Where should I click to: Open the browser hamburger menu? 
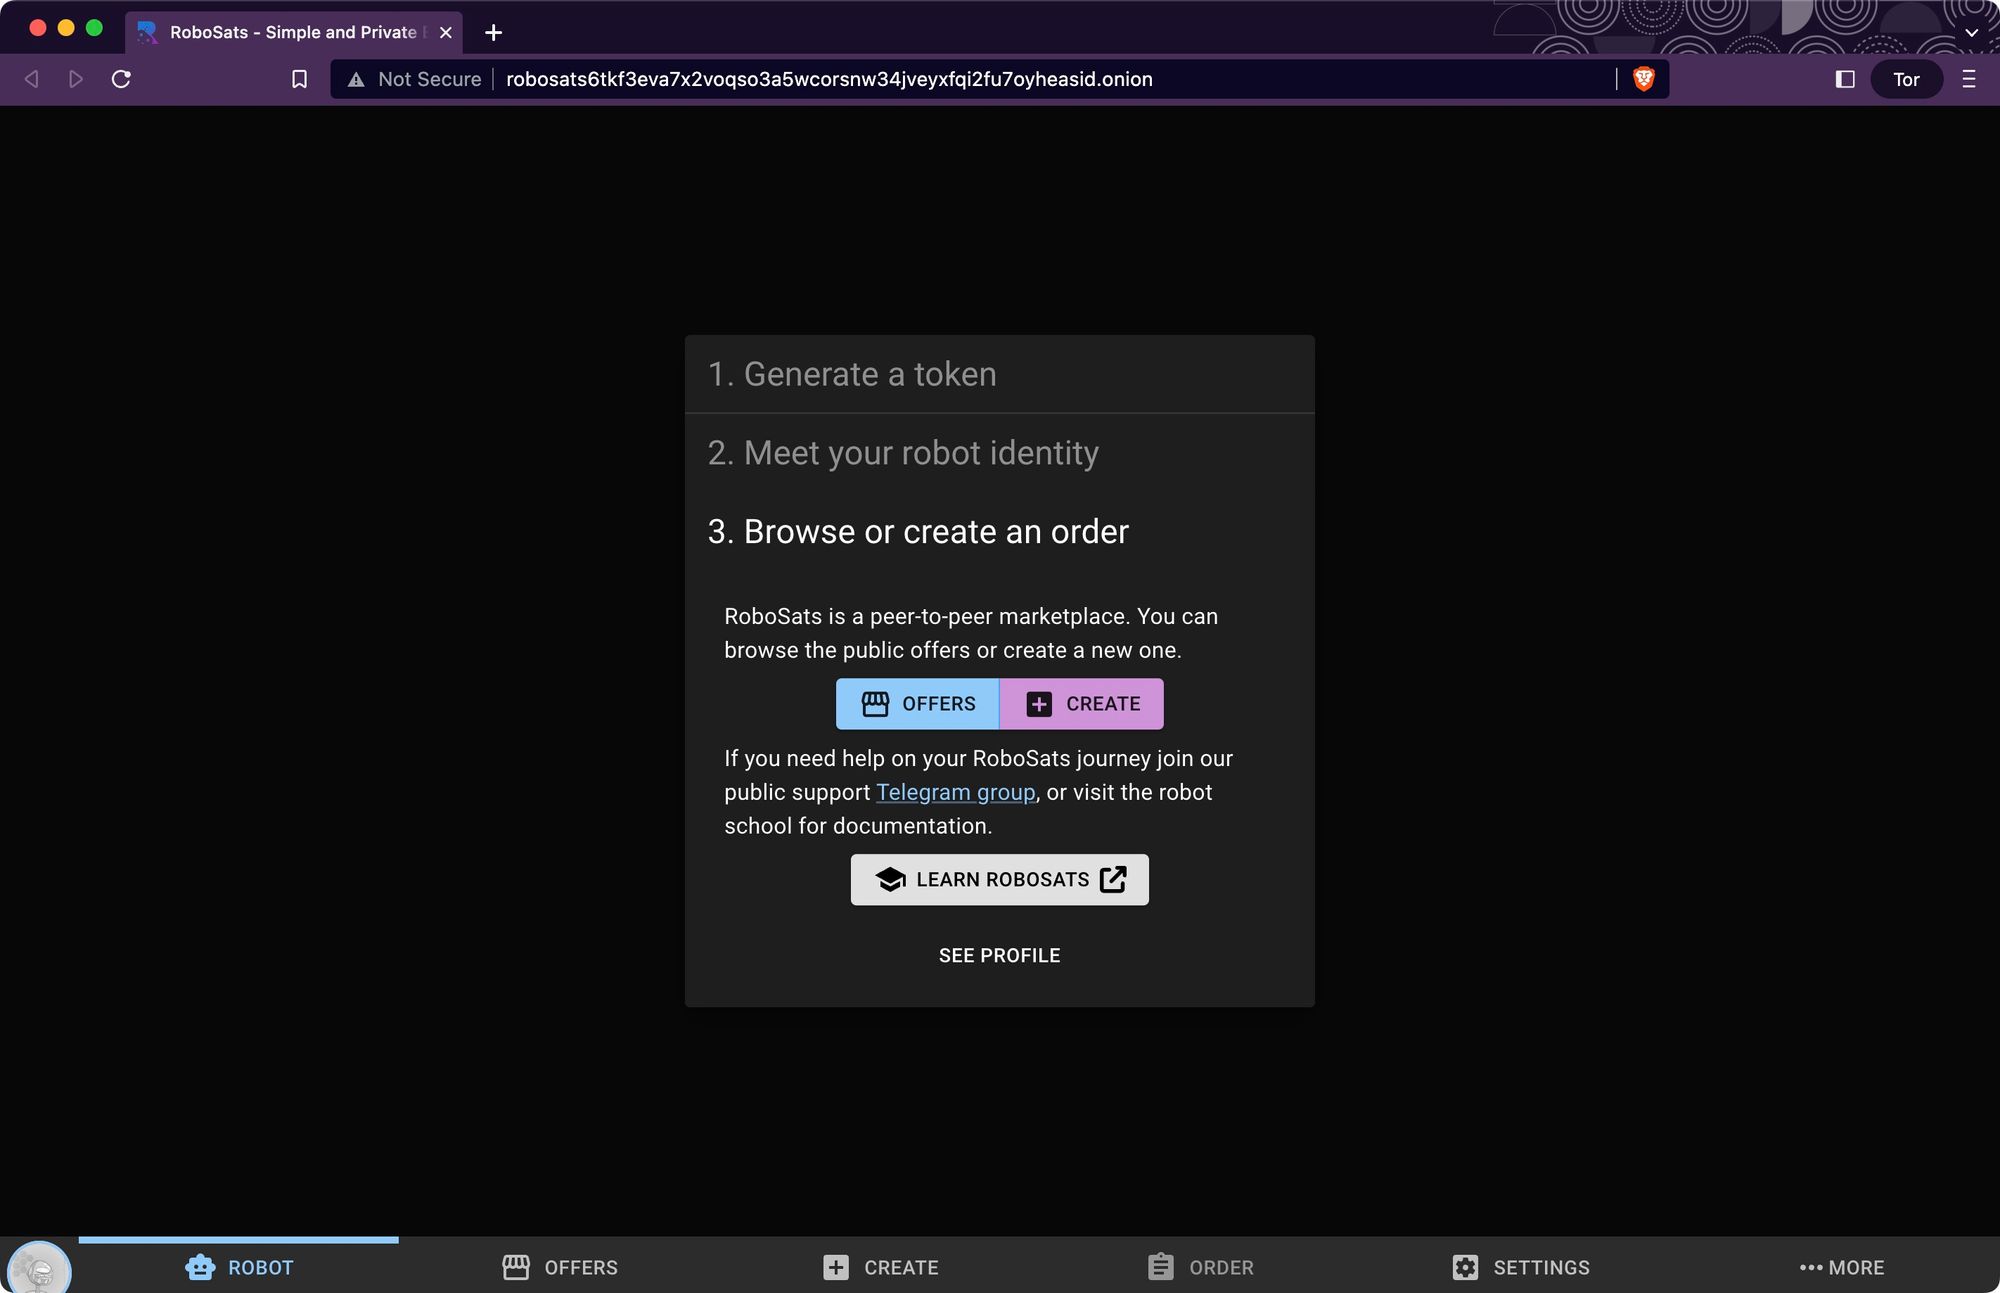pos(1969,79)
